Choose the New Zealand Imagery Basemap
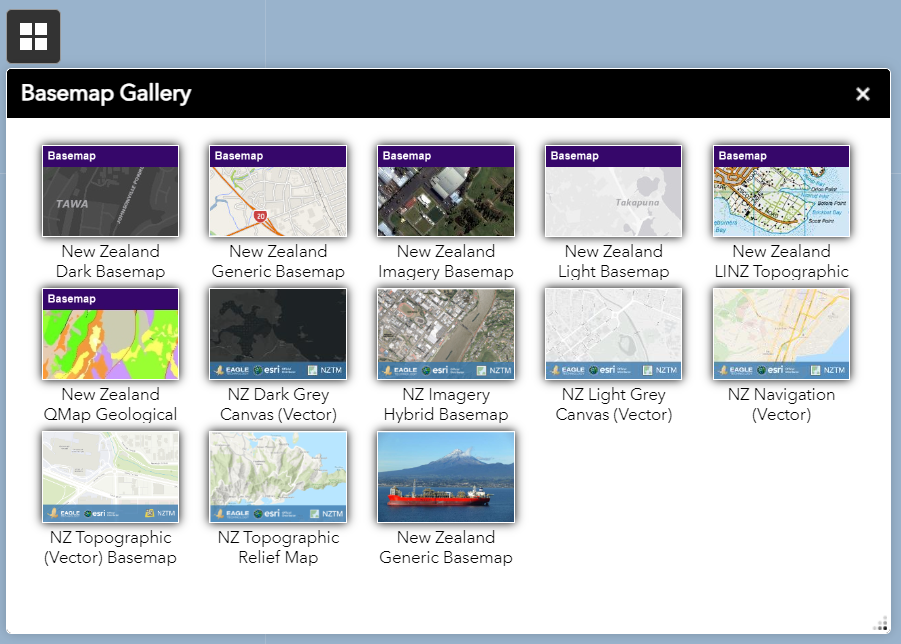 (445, 190)
